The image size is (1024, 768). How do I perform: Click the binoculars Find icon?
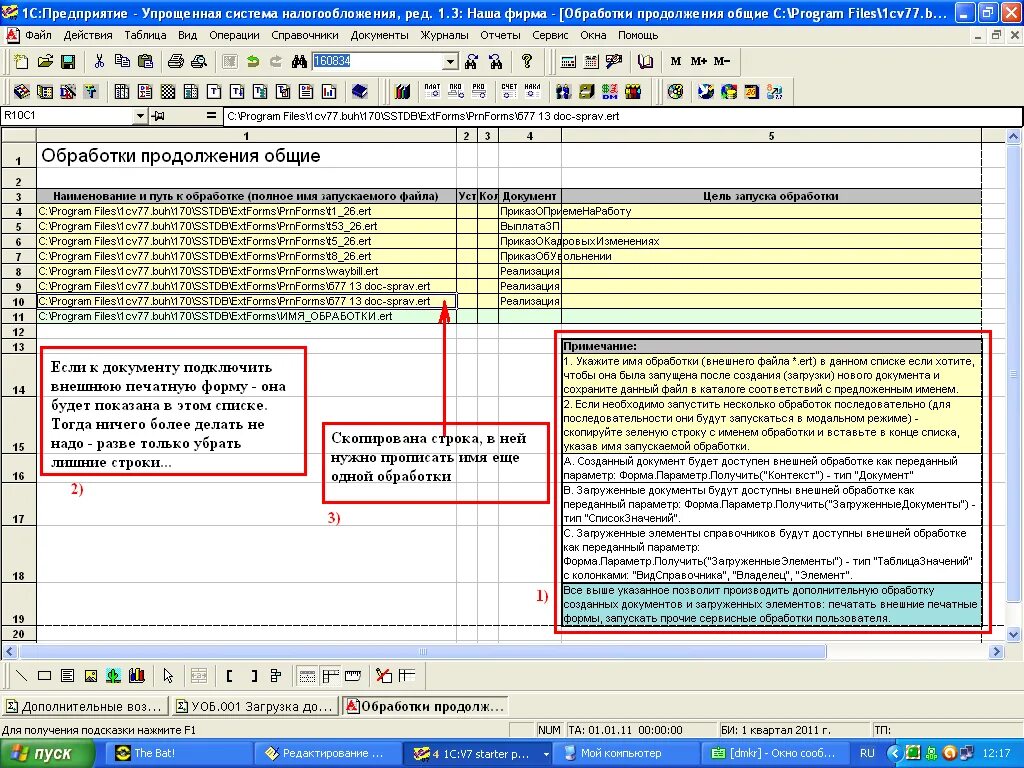coord(299,61)
